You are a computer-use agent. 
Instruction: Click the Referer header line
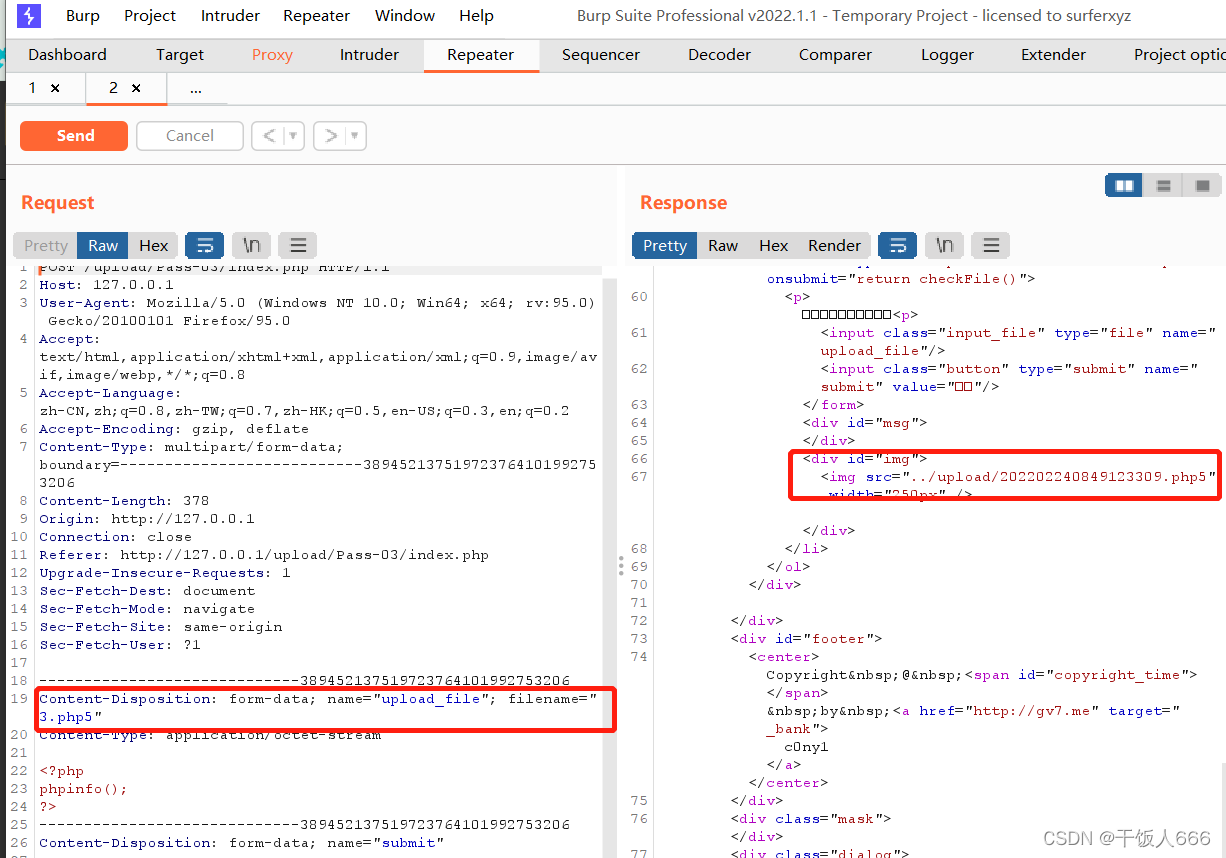tap(264, 555)
